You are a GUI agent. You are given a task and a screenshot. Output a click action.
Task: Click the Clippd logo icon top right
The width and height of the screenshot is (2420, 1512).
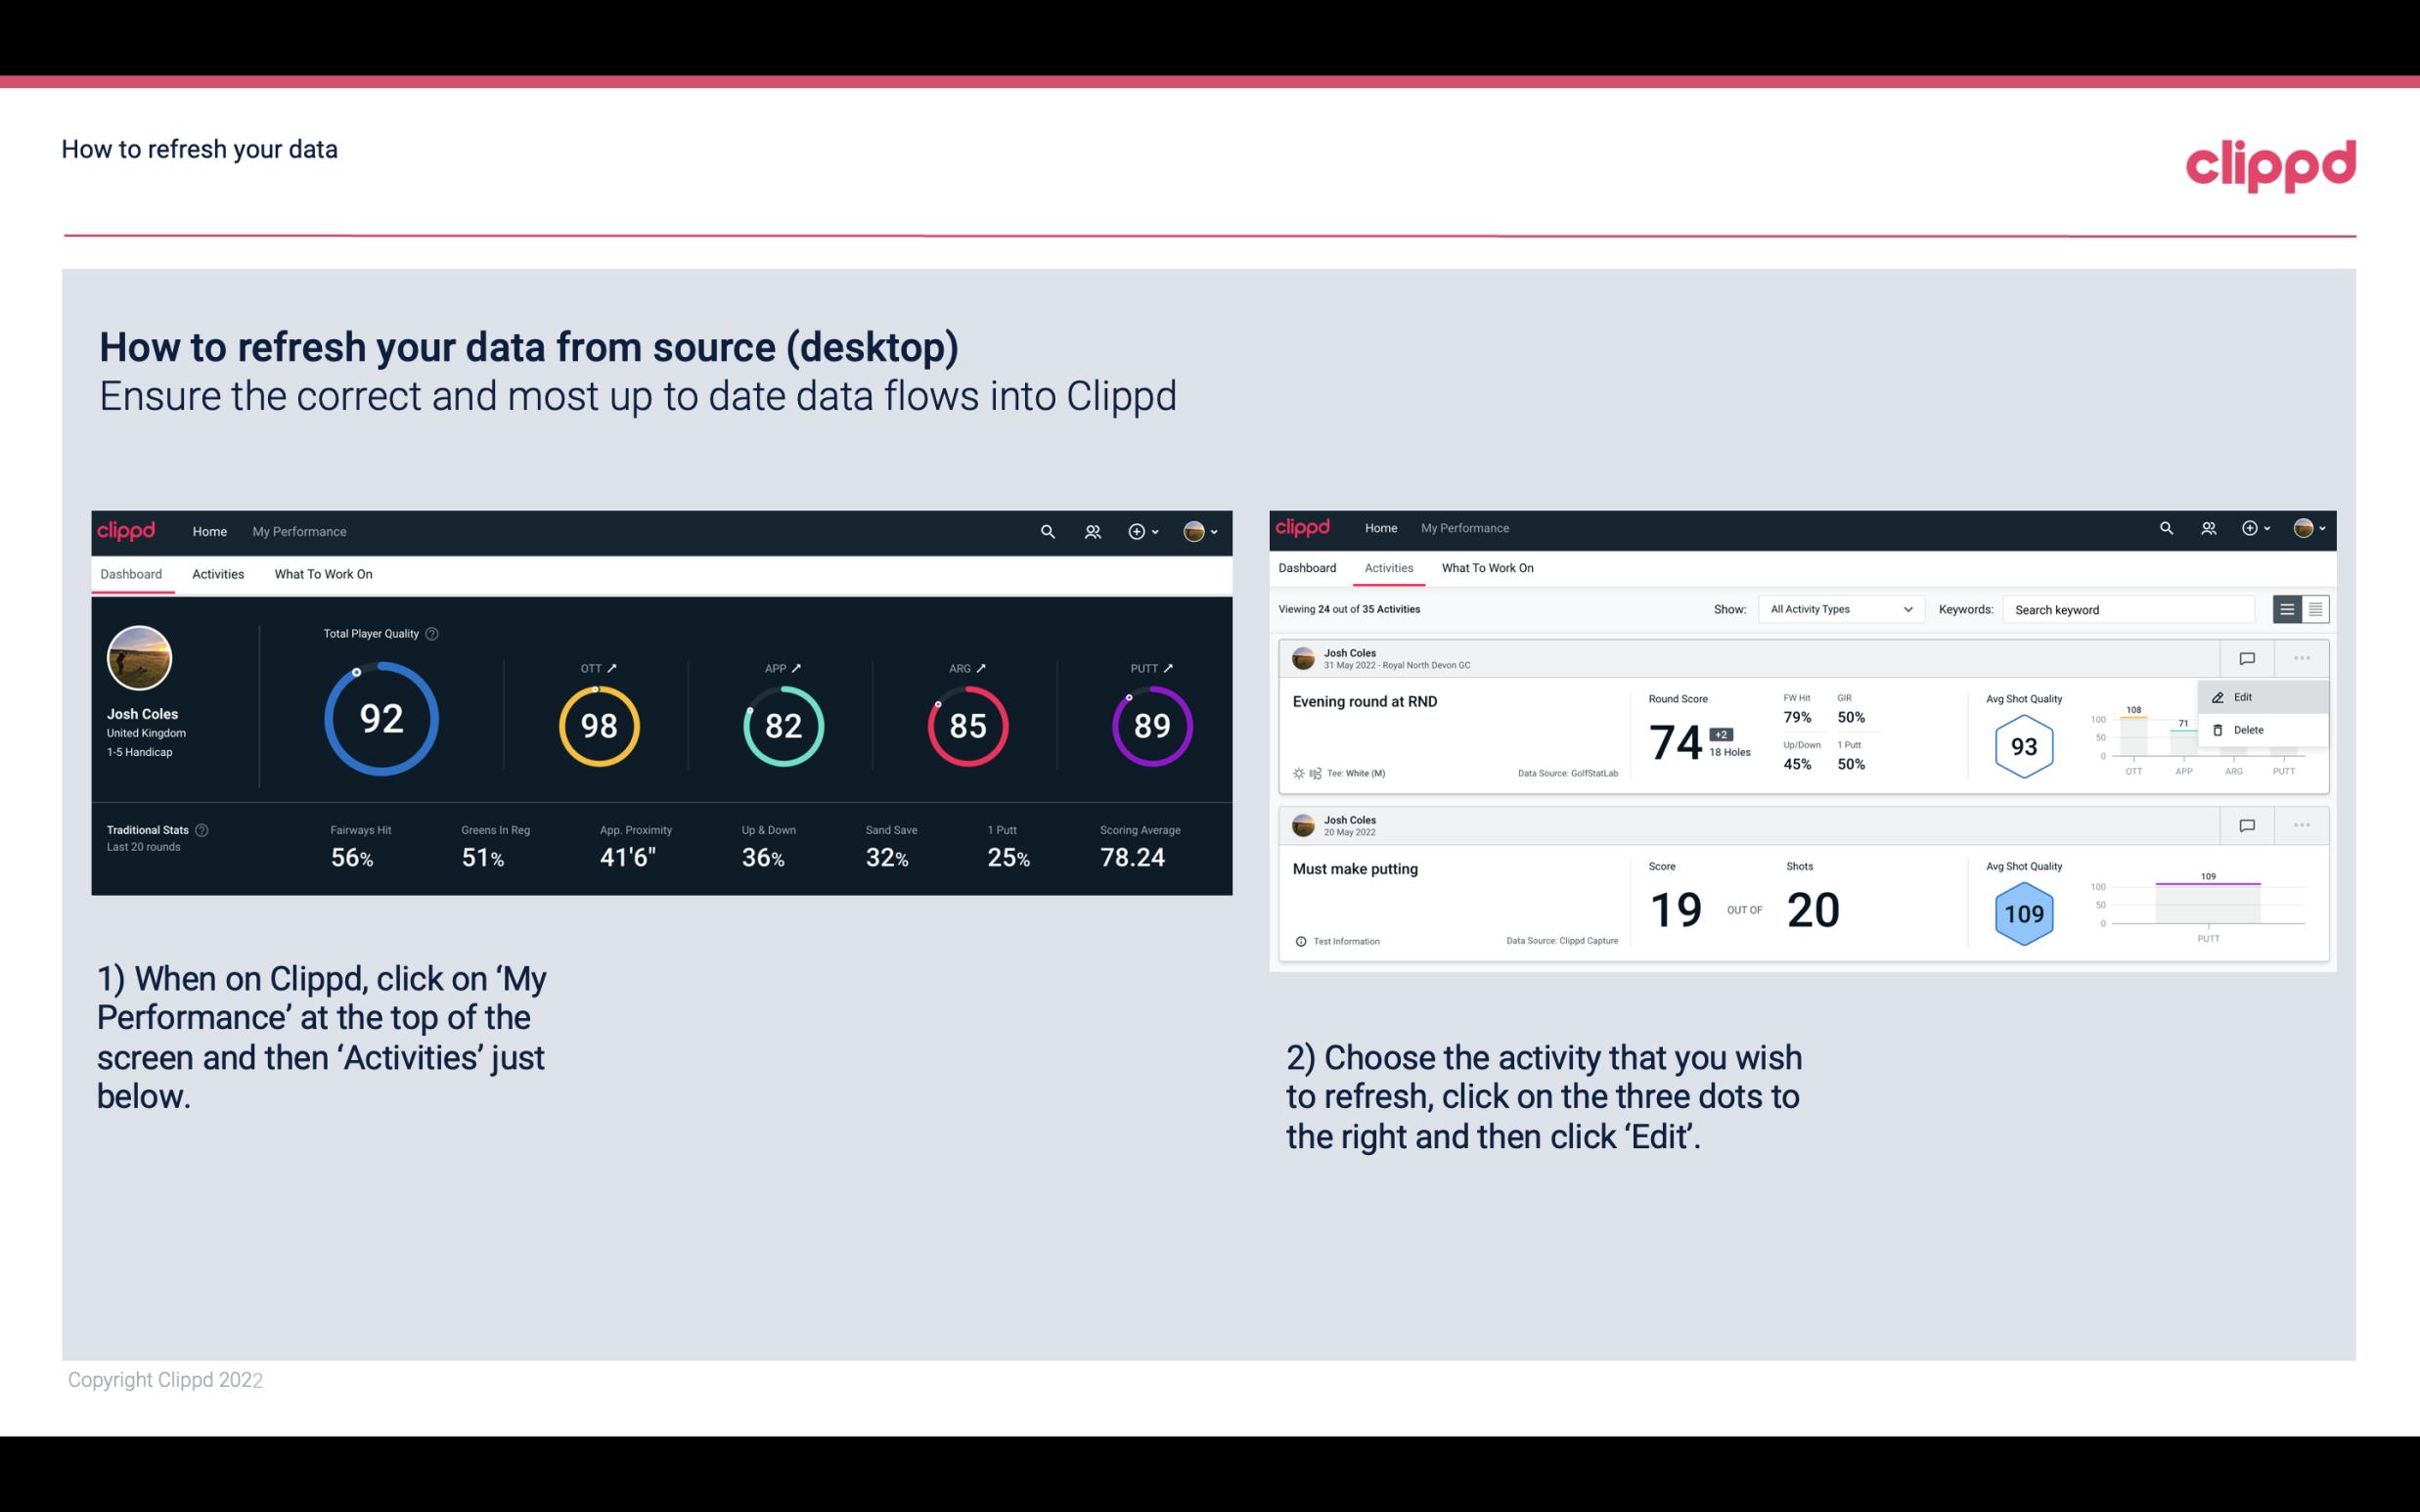click(2272, 165)
